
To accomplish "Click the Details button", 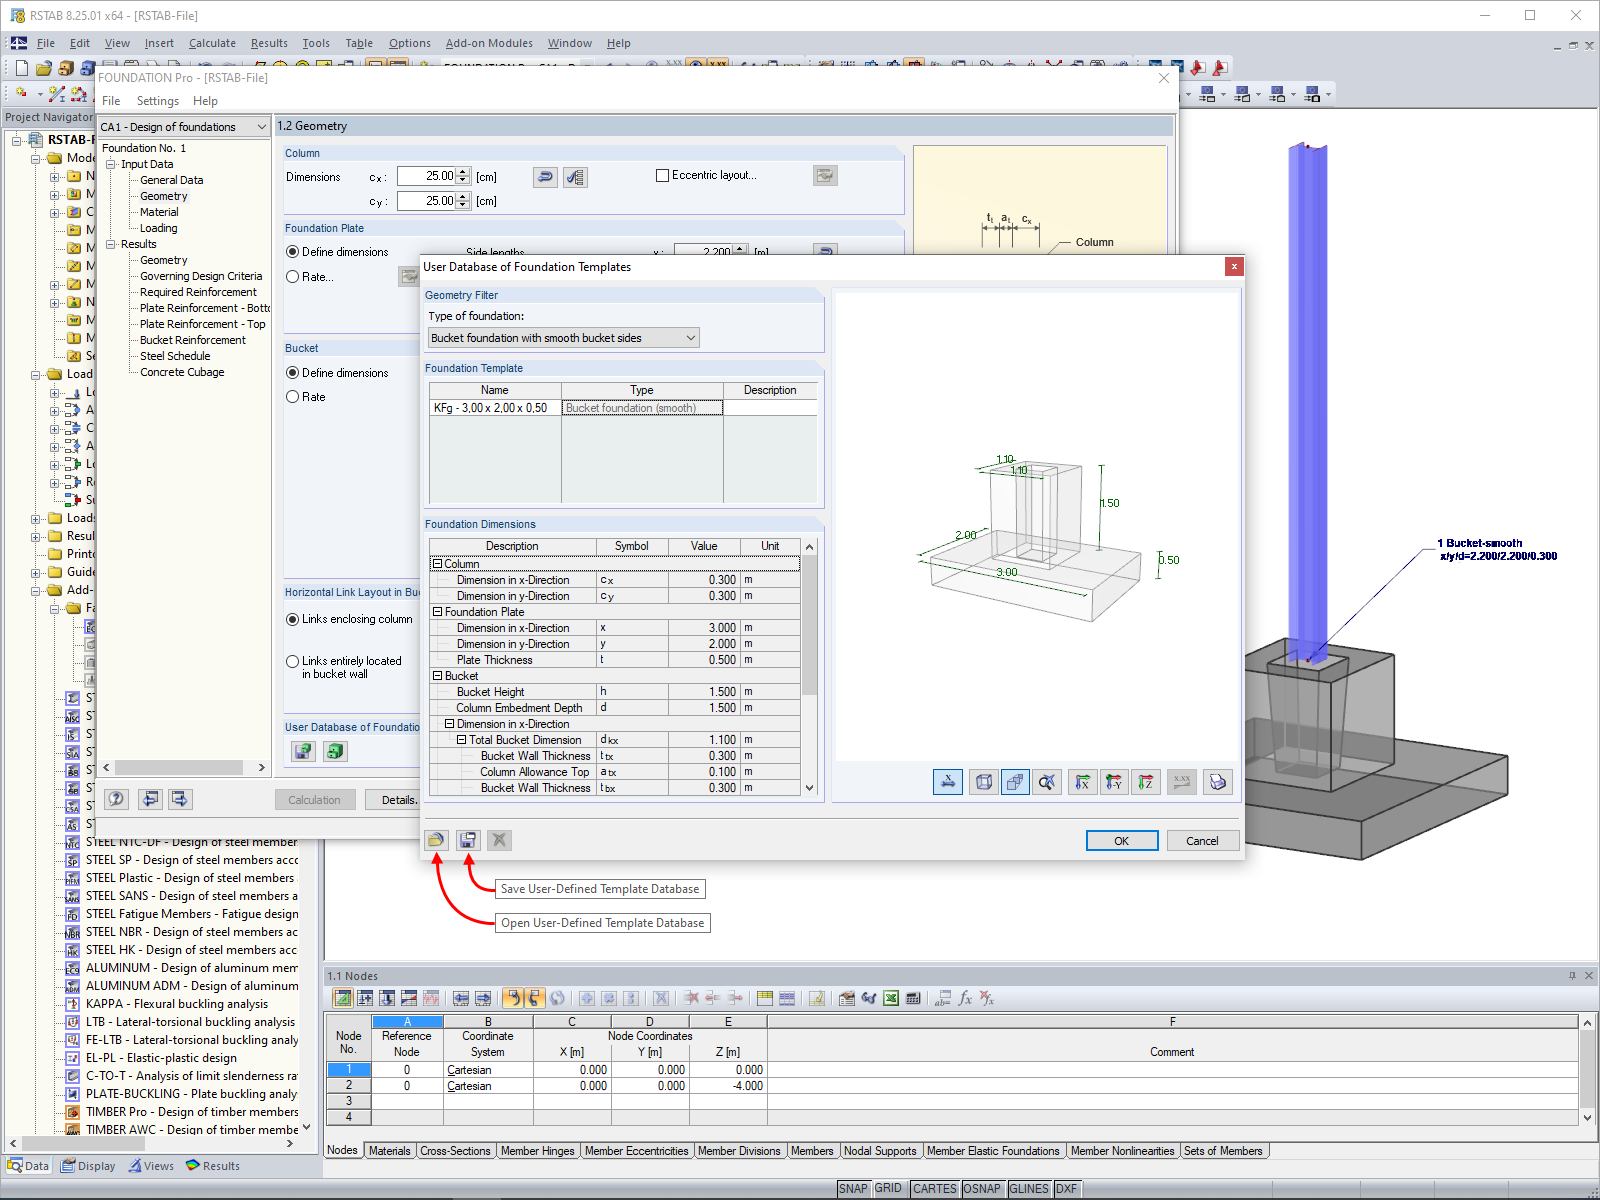I will pyautogui.click(x=393, y=800).
